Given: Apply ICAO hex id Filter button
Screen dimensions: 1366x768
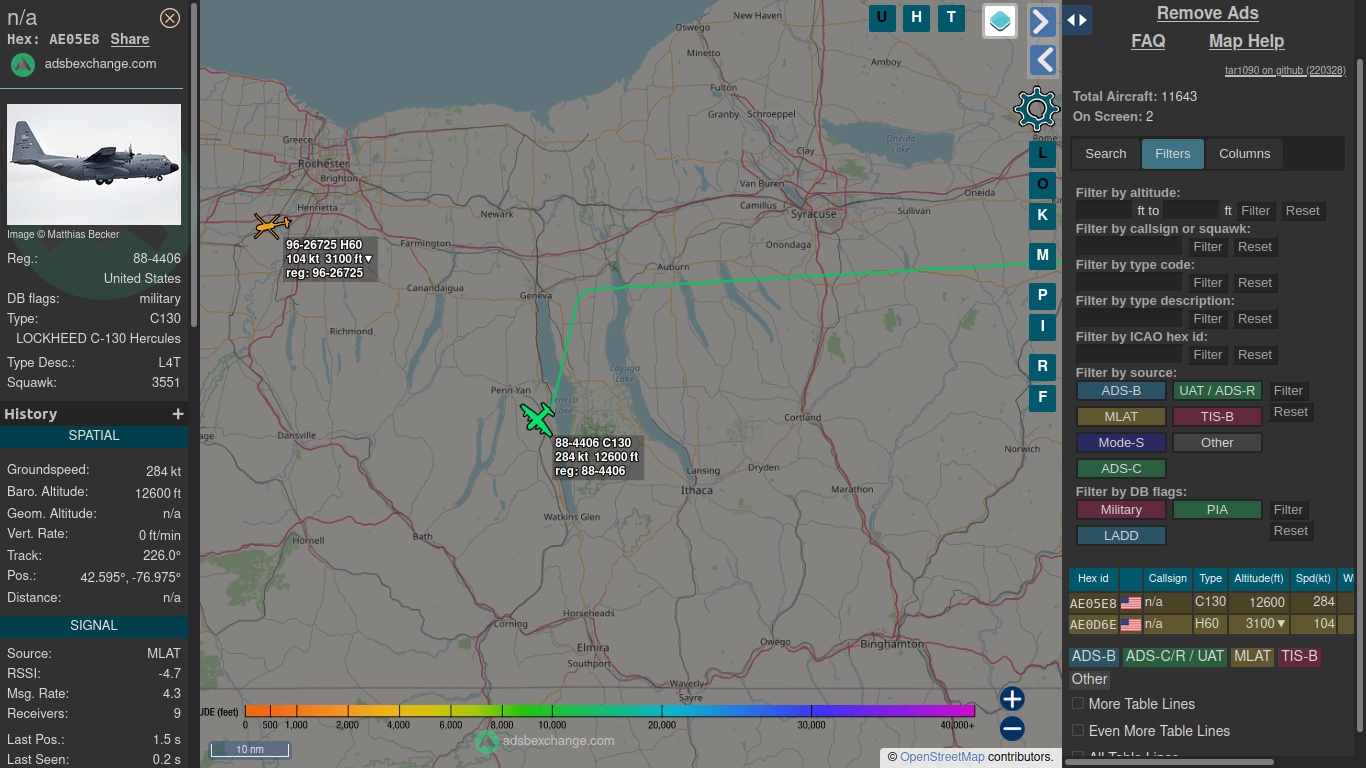Looking at the screenshot, I should pyautogui.click(x=1208, y=355).
